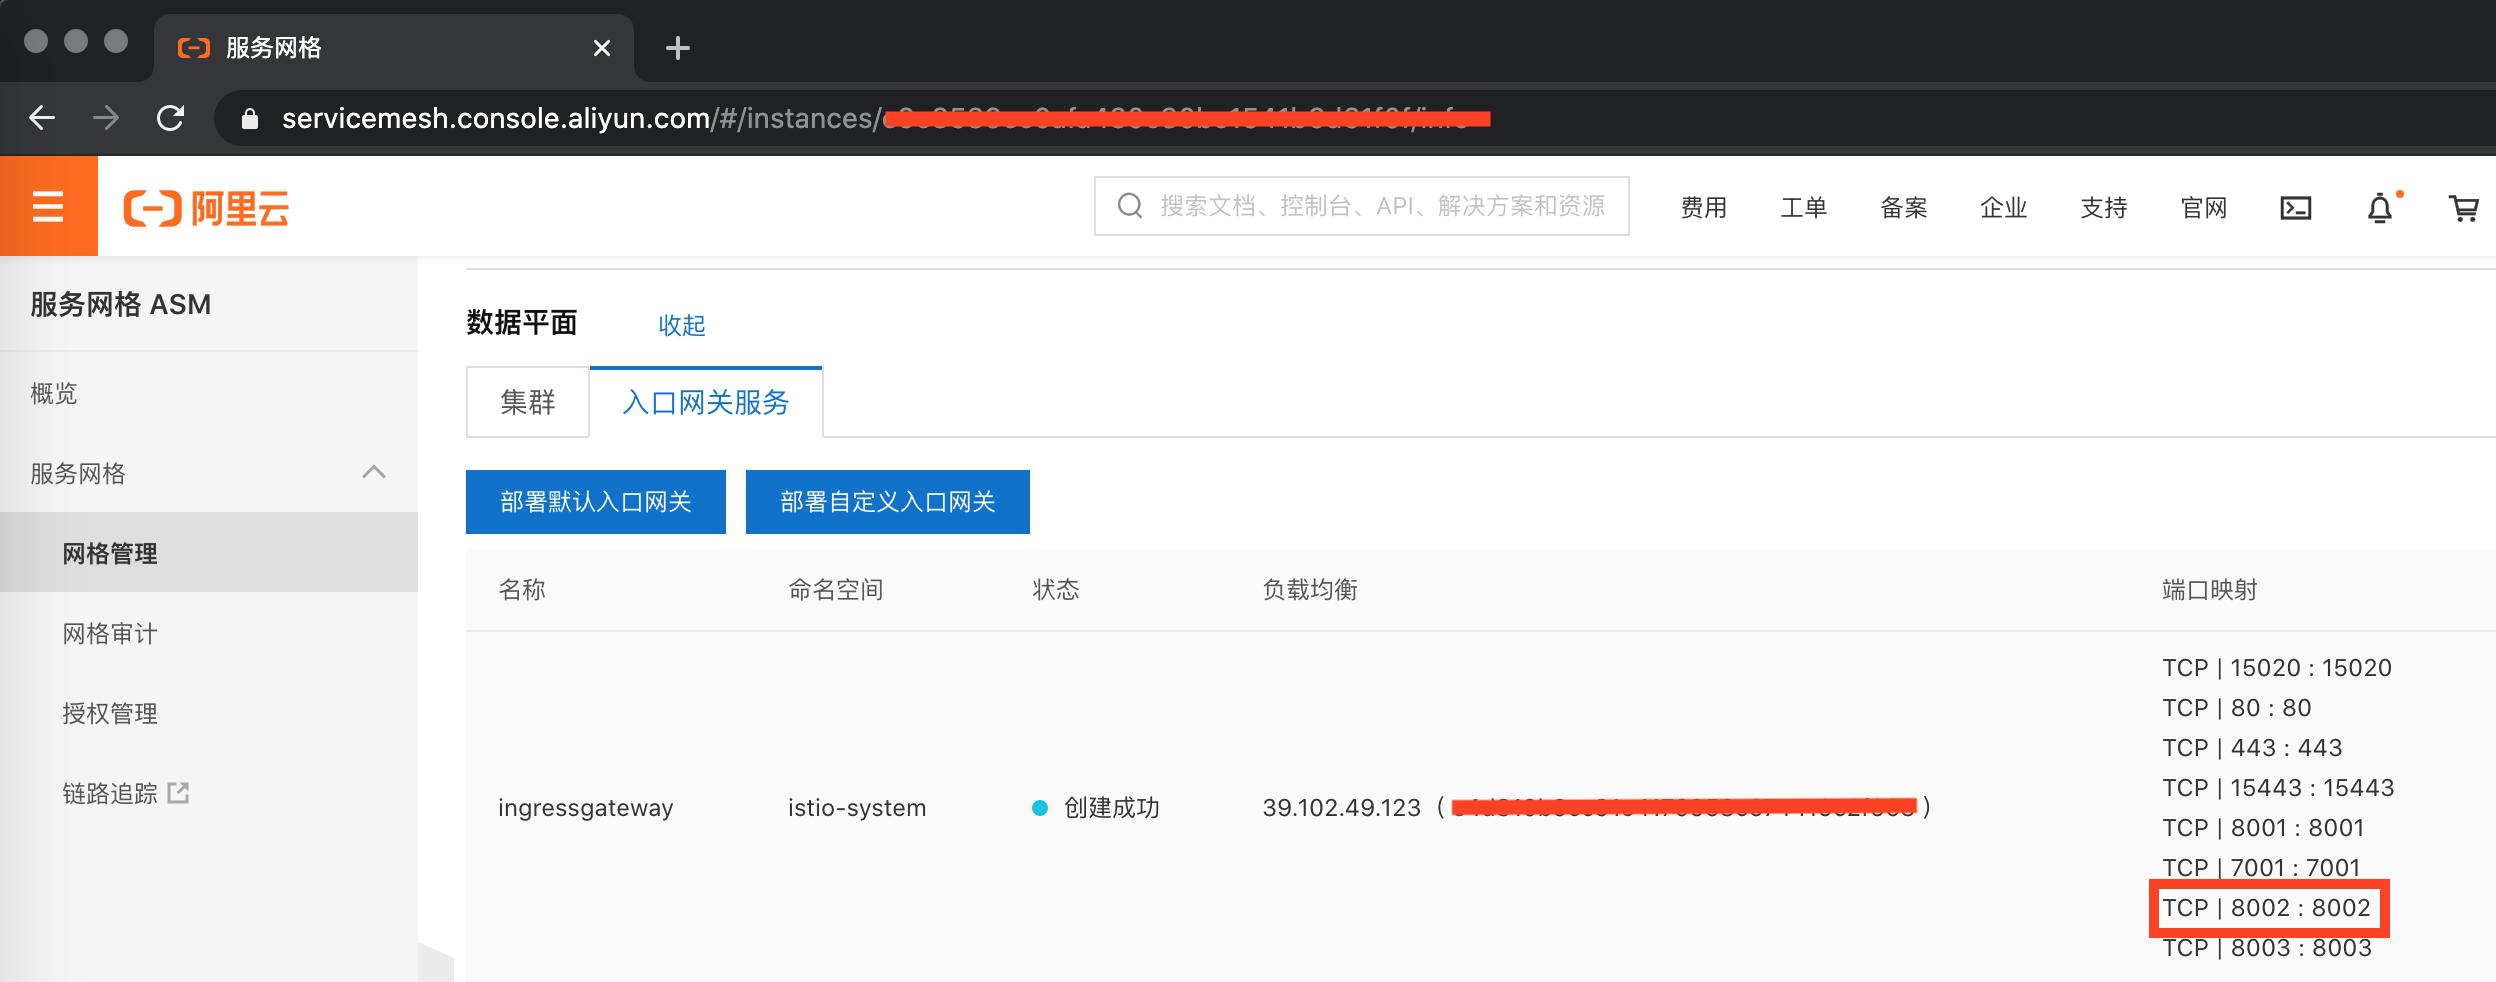Select the 入口网关服务 tab
The width and height of the screenshot is (2496, 982).
(x=706, y=401)
